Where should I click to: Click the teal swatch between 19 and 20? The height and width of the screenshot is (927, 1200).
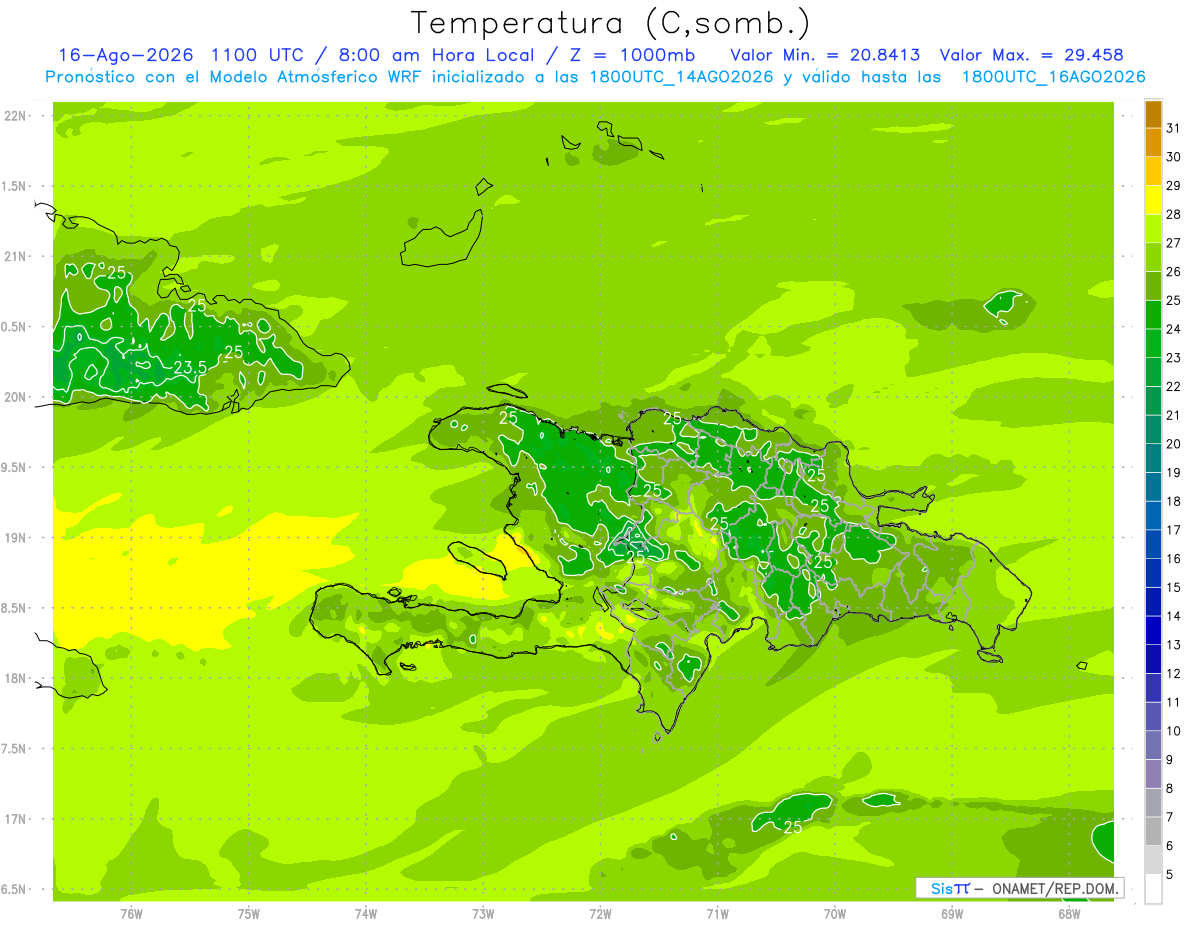1153,457
